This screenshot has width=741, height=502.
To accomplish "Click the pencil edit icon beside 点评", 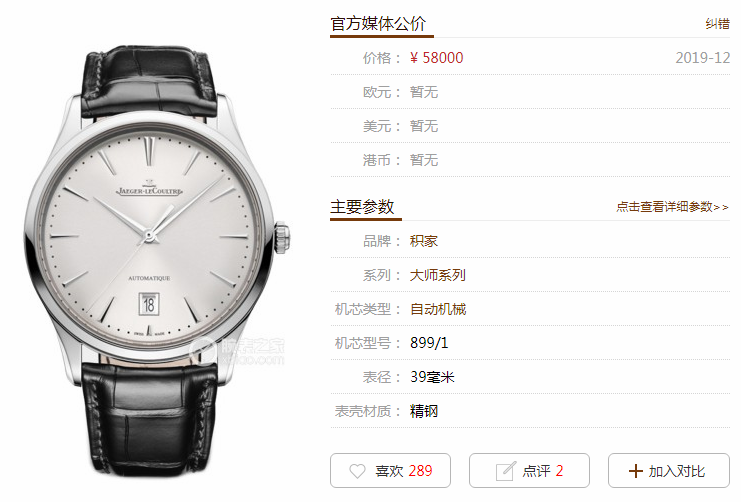I will pos(506,471).
